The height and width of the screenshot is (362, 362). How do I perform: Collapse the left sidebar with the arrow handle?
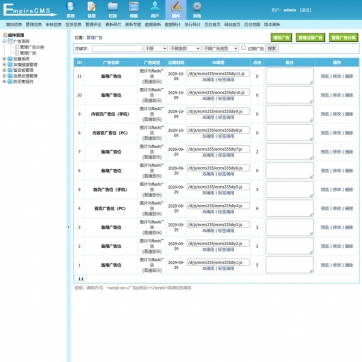point(69,227)
